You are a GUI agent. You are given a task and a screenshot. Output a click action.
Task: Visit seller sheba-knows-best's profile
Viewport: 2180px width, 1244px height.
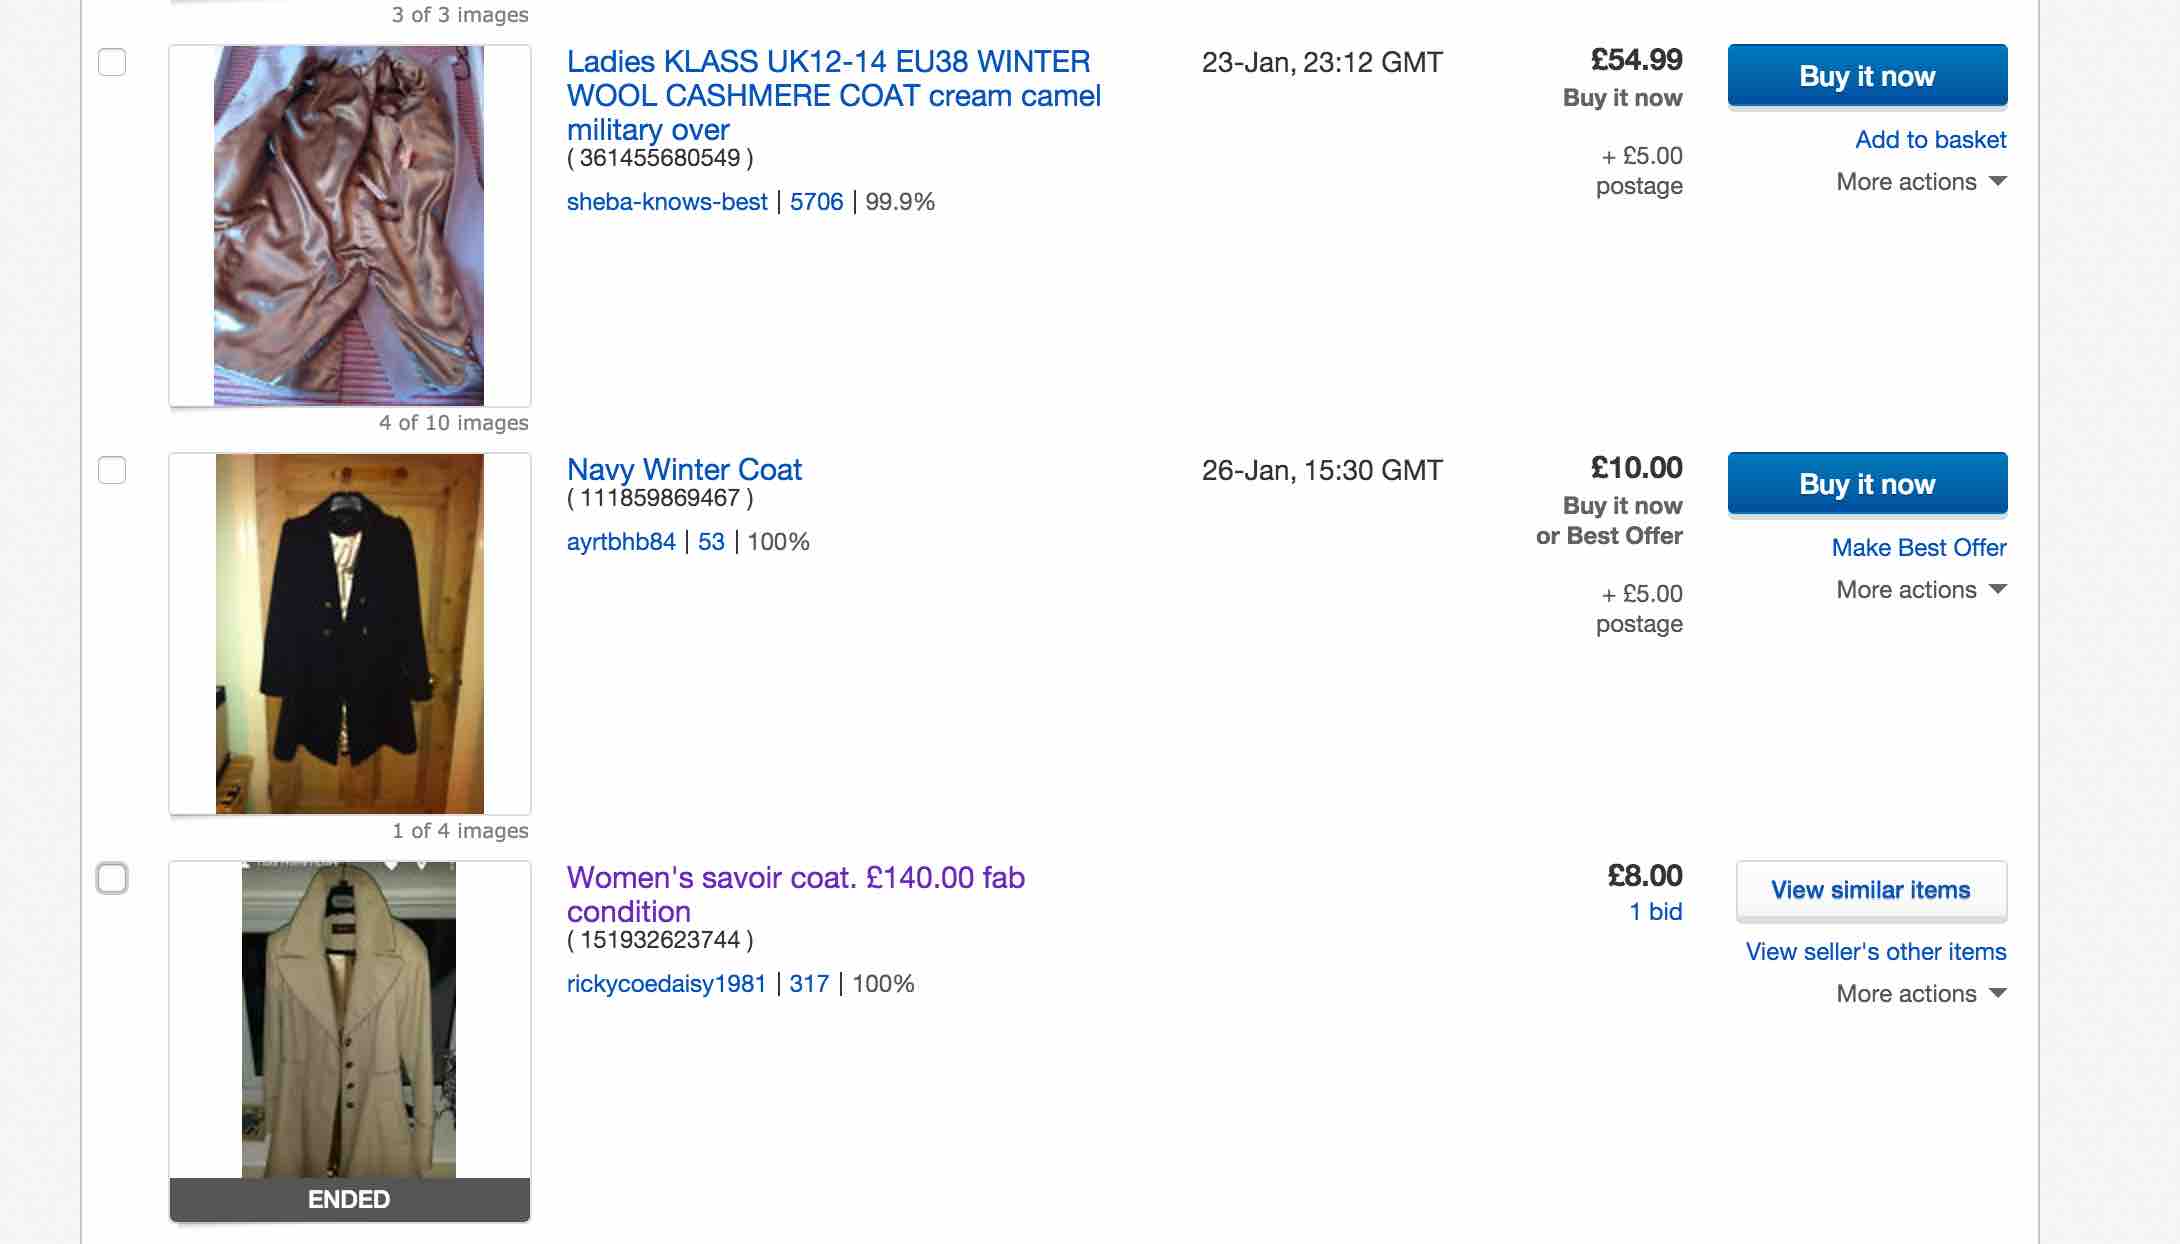[667, 202]
